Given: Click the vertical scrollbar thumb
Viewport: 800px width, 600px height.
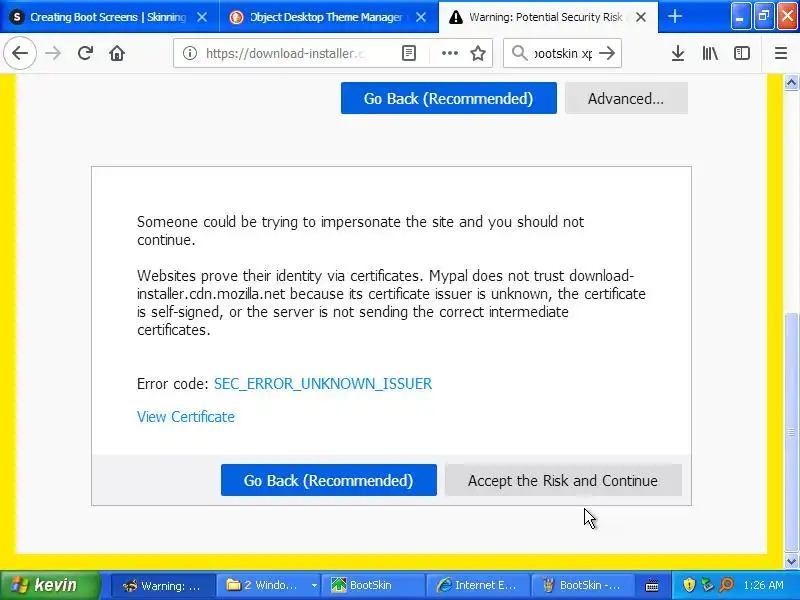Looking at the screenshot, I should pos(791,432).
